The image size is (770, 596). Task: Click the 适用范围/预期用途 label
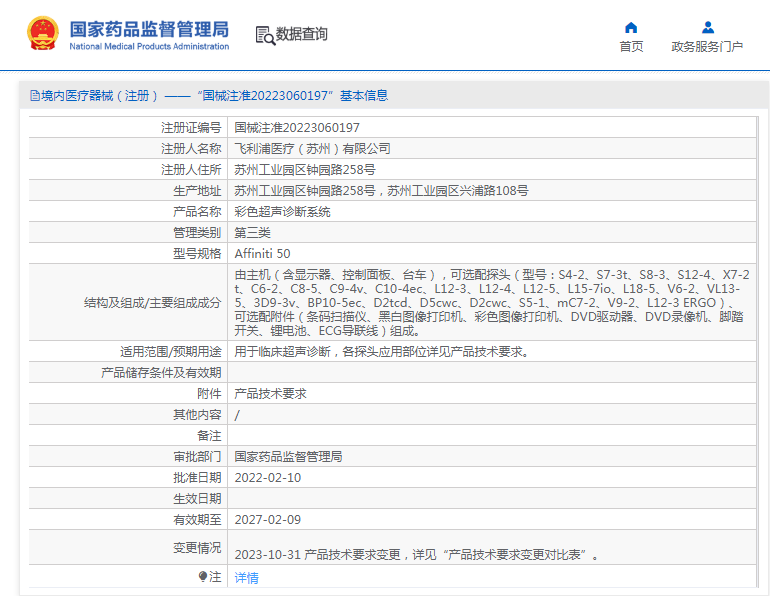pyautogui.click(x=170, y=352)
